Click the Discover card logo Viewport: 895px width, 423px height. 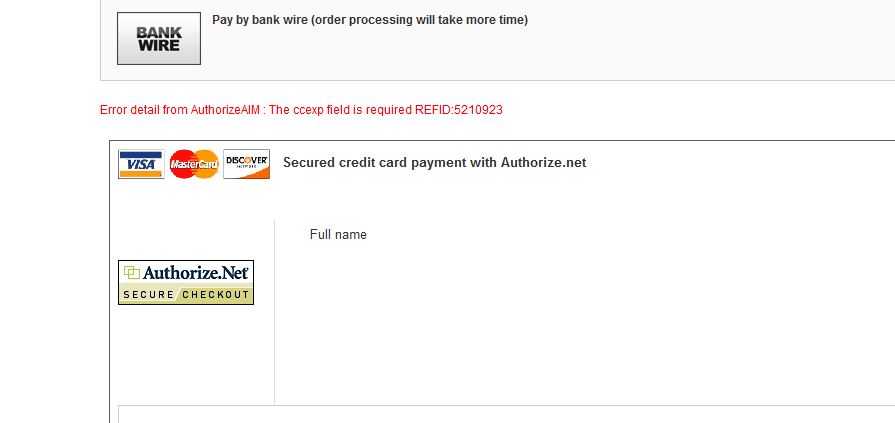pos(246,164)
